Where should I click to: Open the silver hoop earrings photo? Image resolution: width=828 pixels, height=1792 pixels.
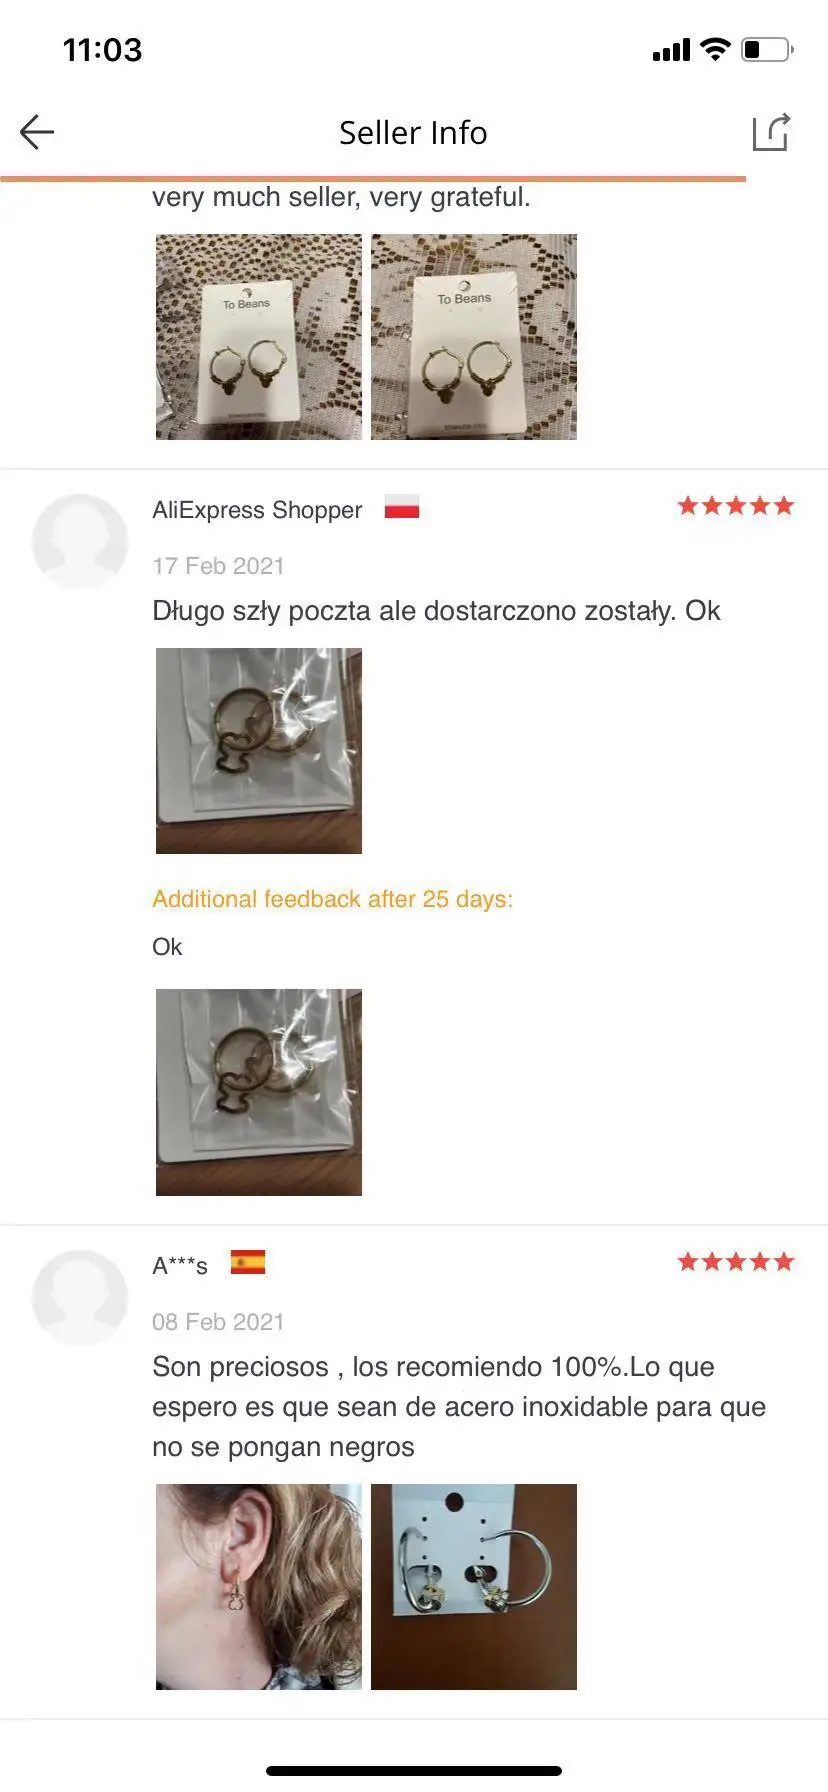point(474,1587)
